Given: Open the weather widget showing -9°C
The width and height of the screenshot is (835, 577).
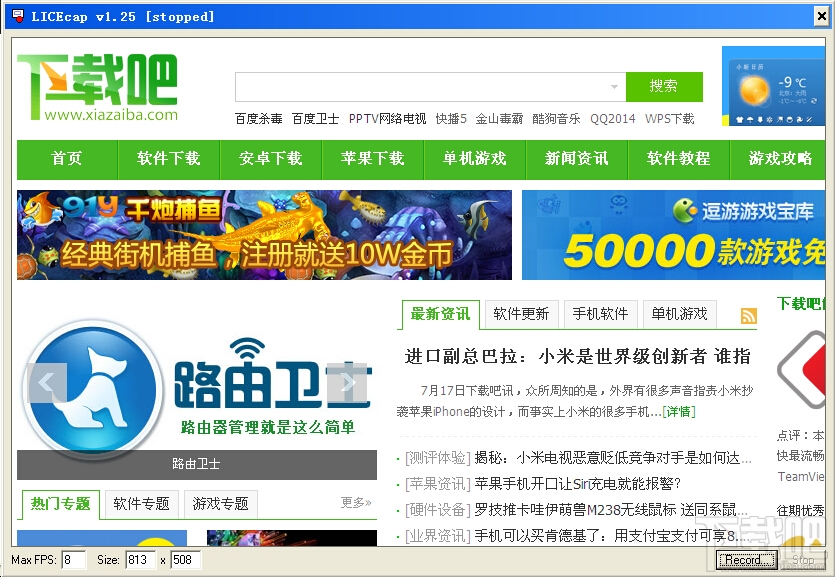Looking at the screenshot, I should [x=773, y=86].
